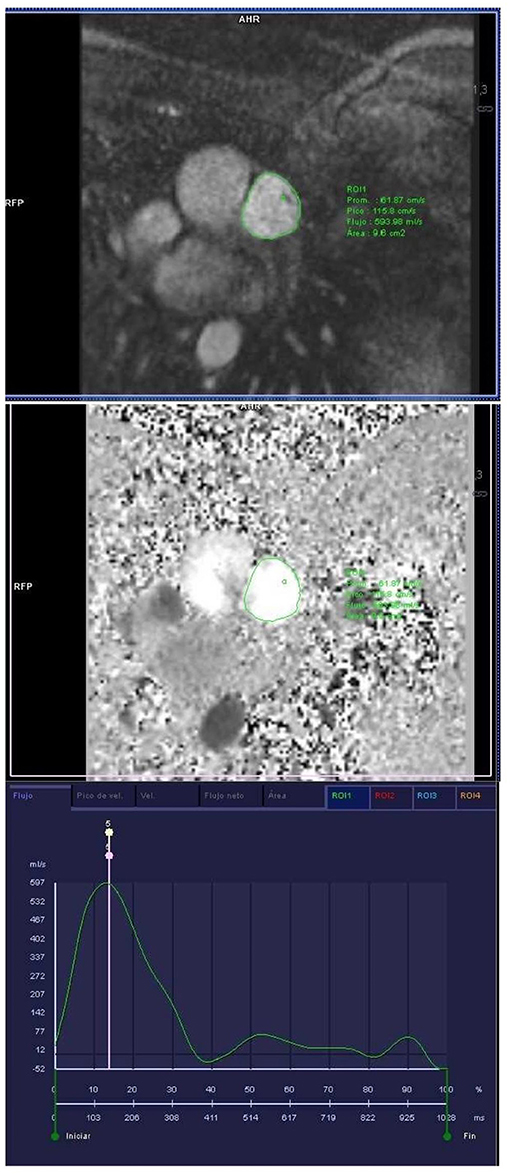Select the white phase marker labeled 5
This screenshot has height=1176, width=510.
pos(109,832)
